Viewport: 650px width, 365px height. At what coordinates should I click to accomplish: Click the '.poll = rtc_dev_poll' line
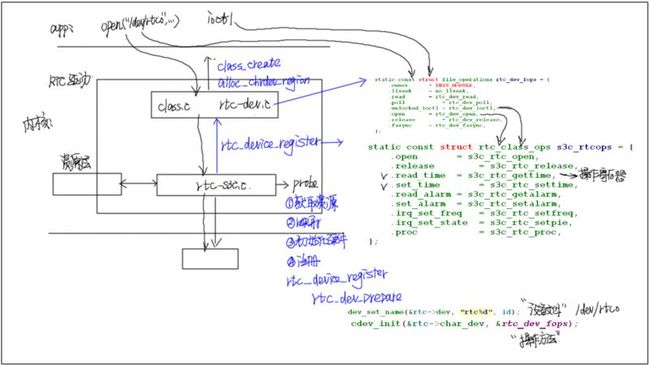click(x=441, y=102)
